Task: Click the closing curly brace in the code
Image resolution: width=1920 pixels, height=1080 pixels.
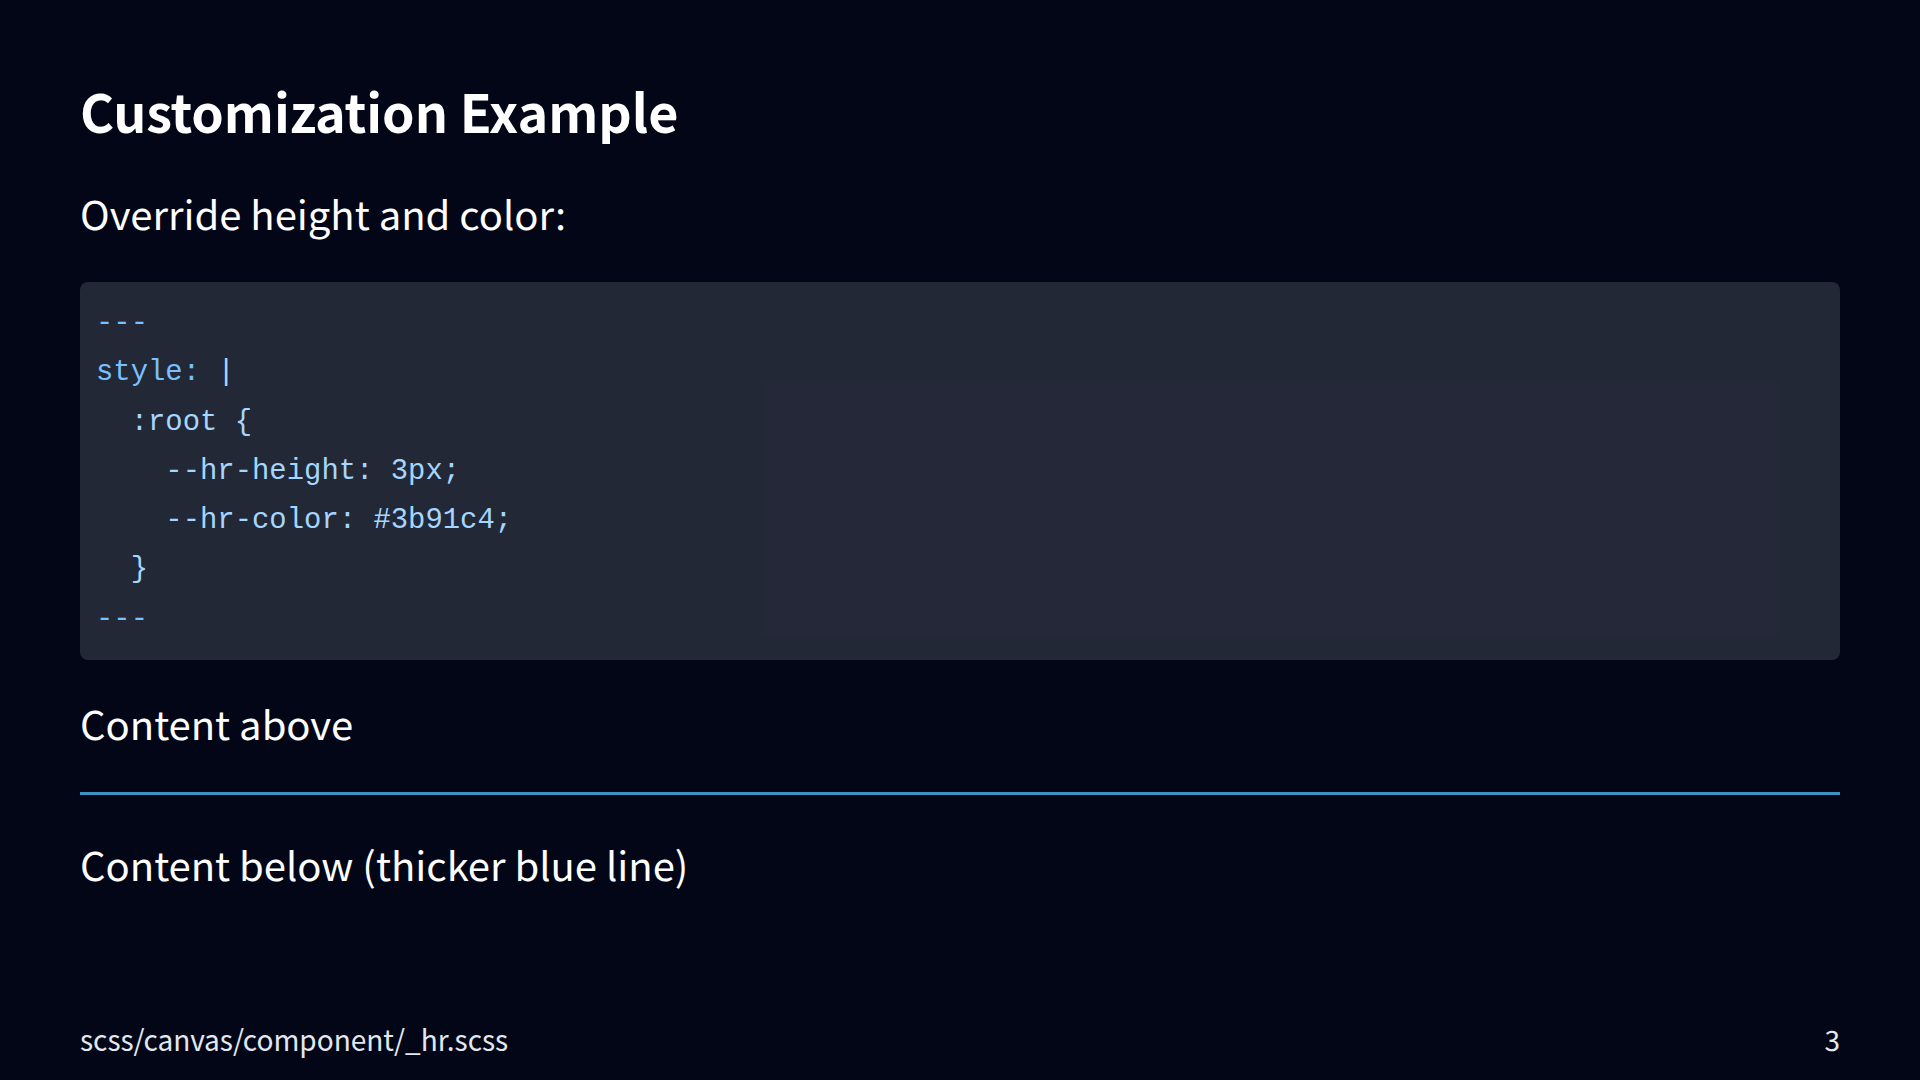Action: [x=139, y=568]
